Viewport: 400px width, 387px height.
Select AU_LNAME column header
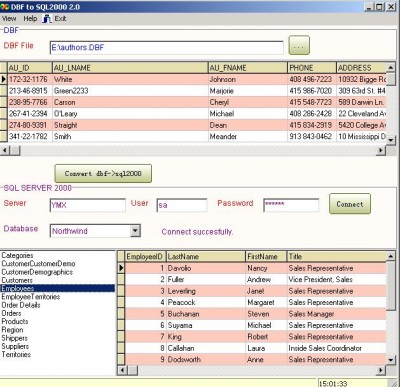point(130,68)
